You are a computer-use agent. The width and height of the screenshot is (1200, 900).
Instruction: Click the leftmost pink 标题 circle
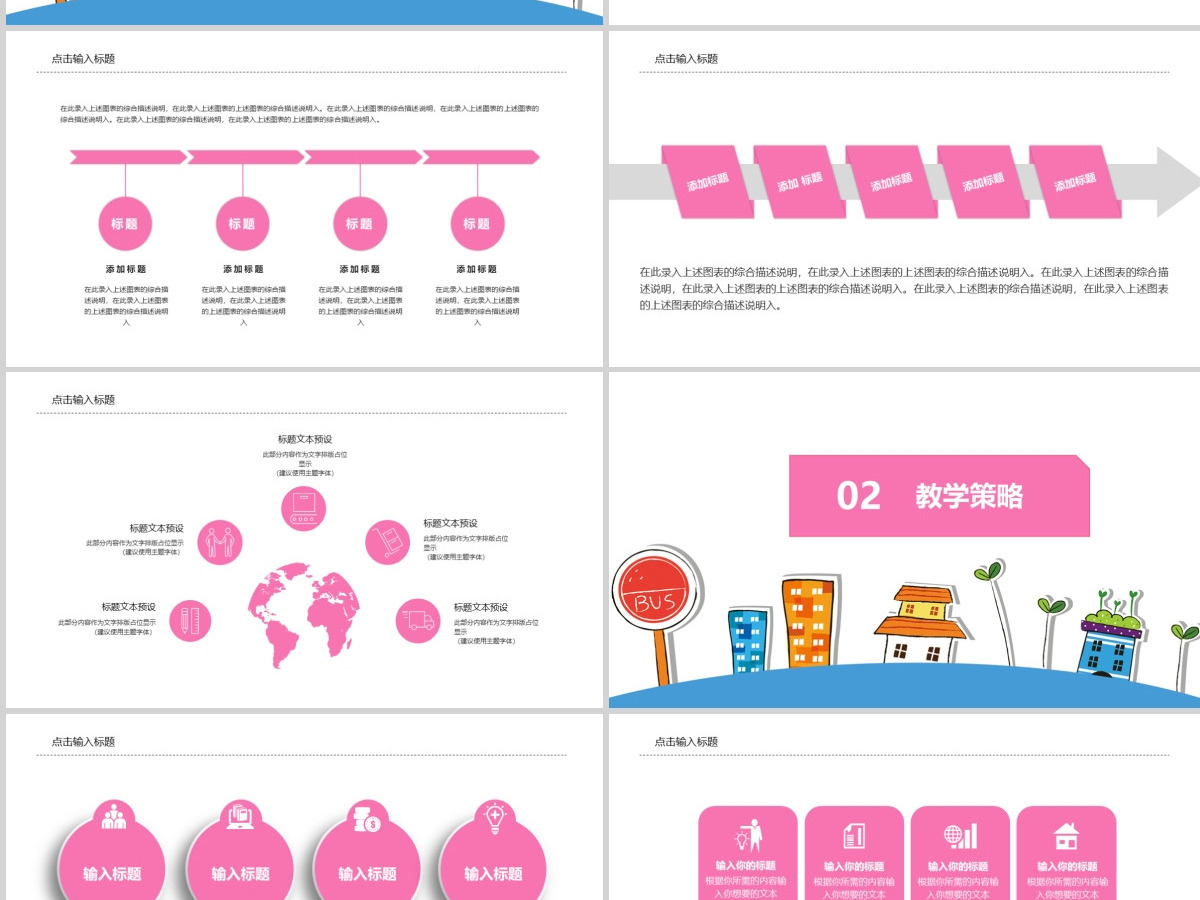click(x=125, y=224)
